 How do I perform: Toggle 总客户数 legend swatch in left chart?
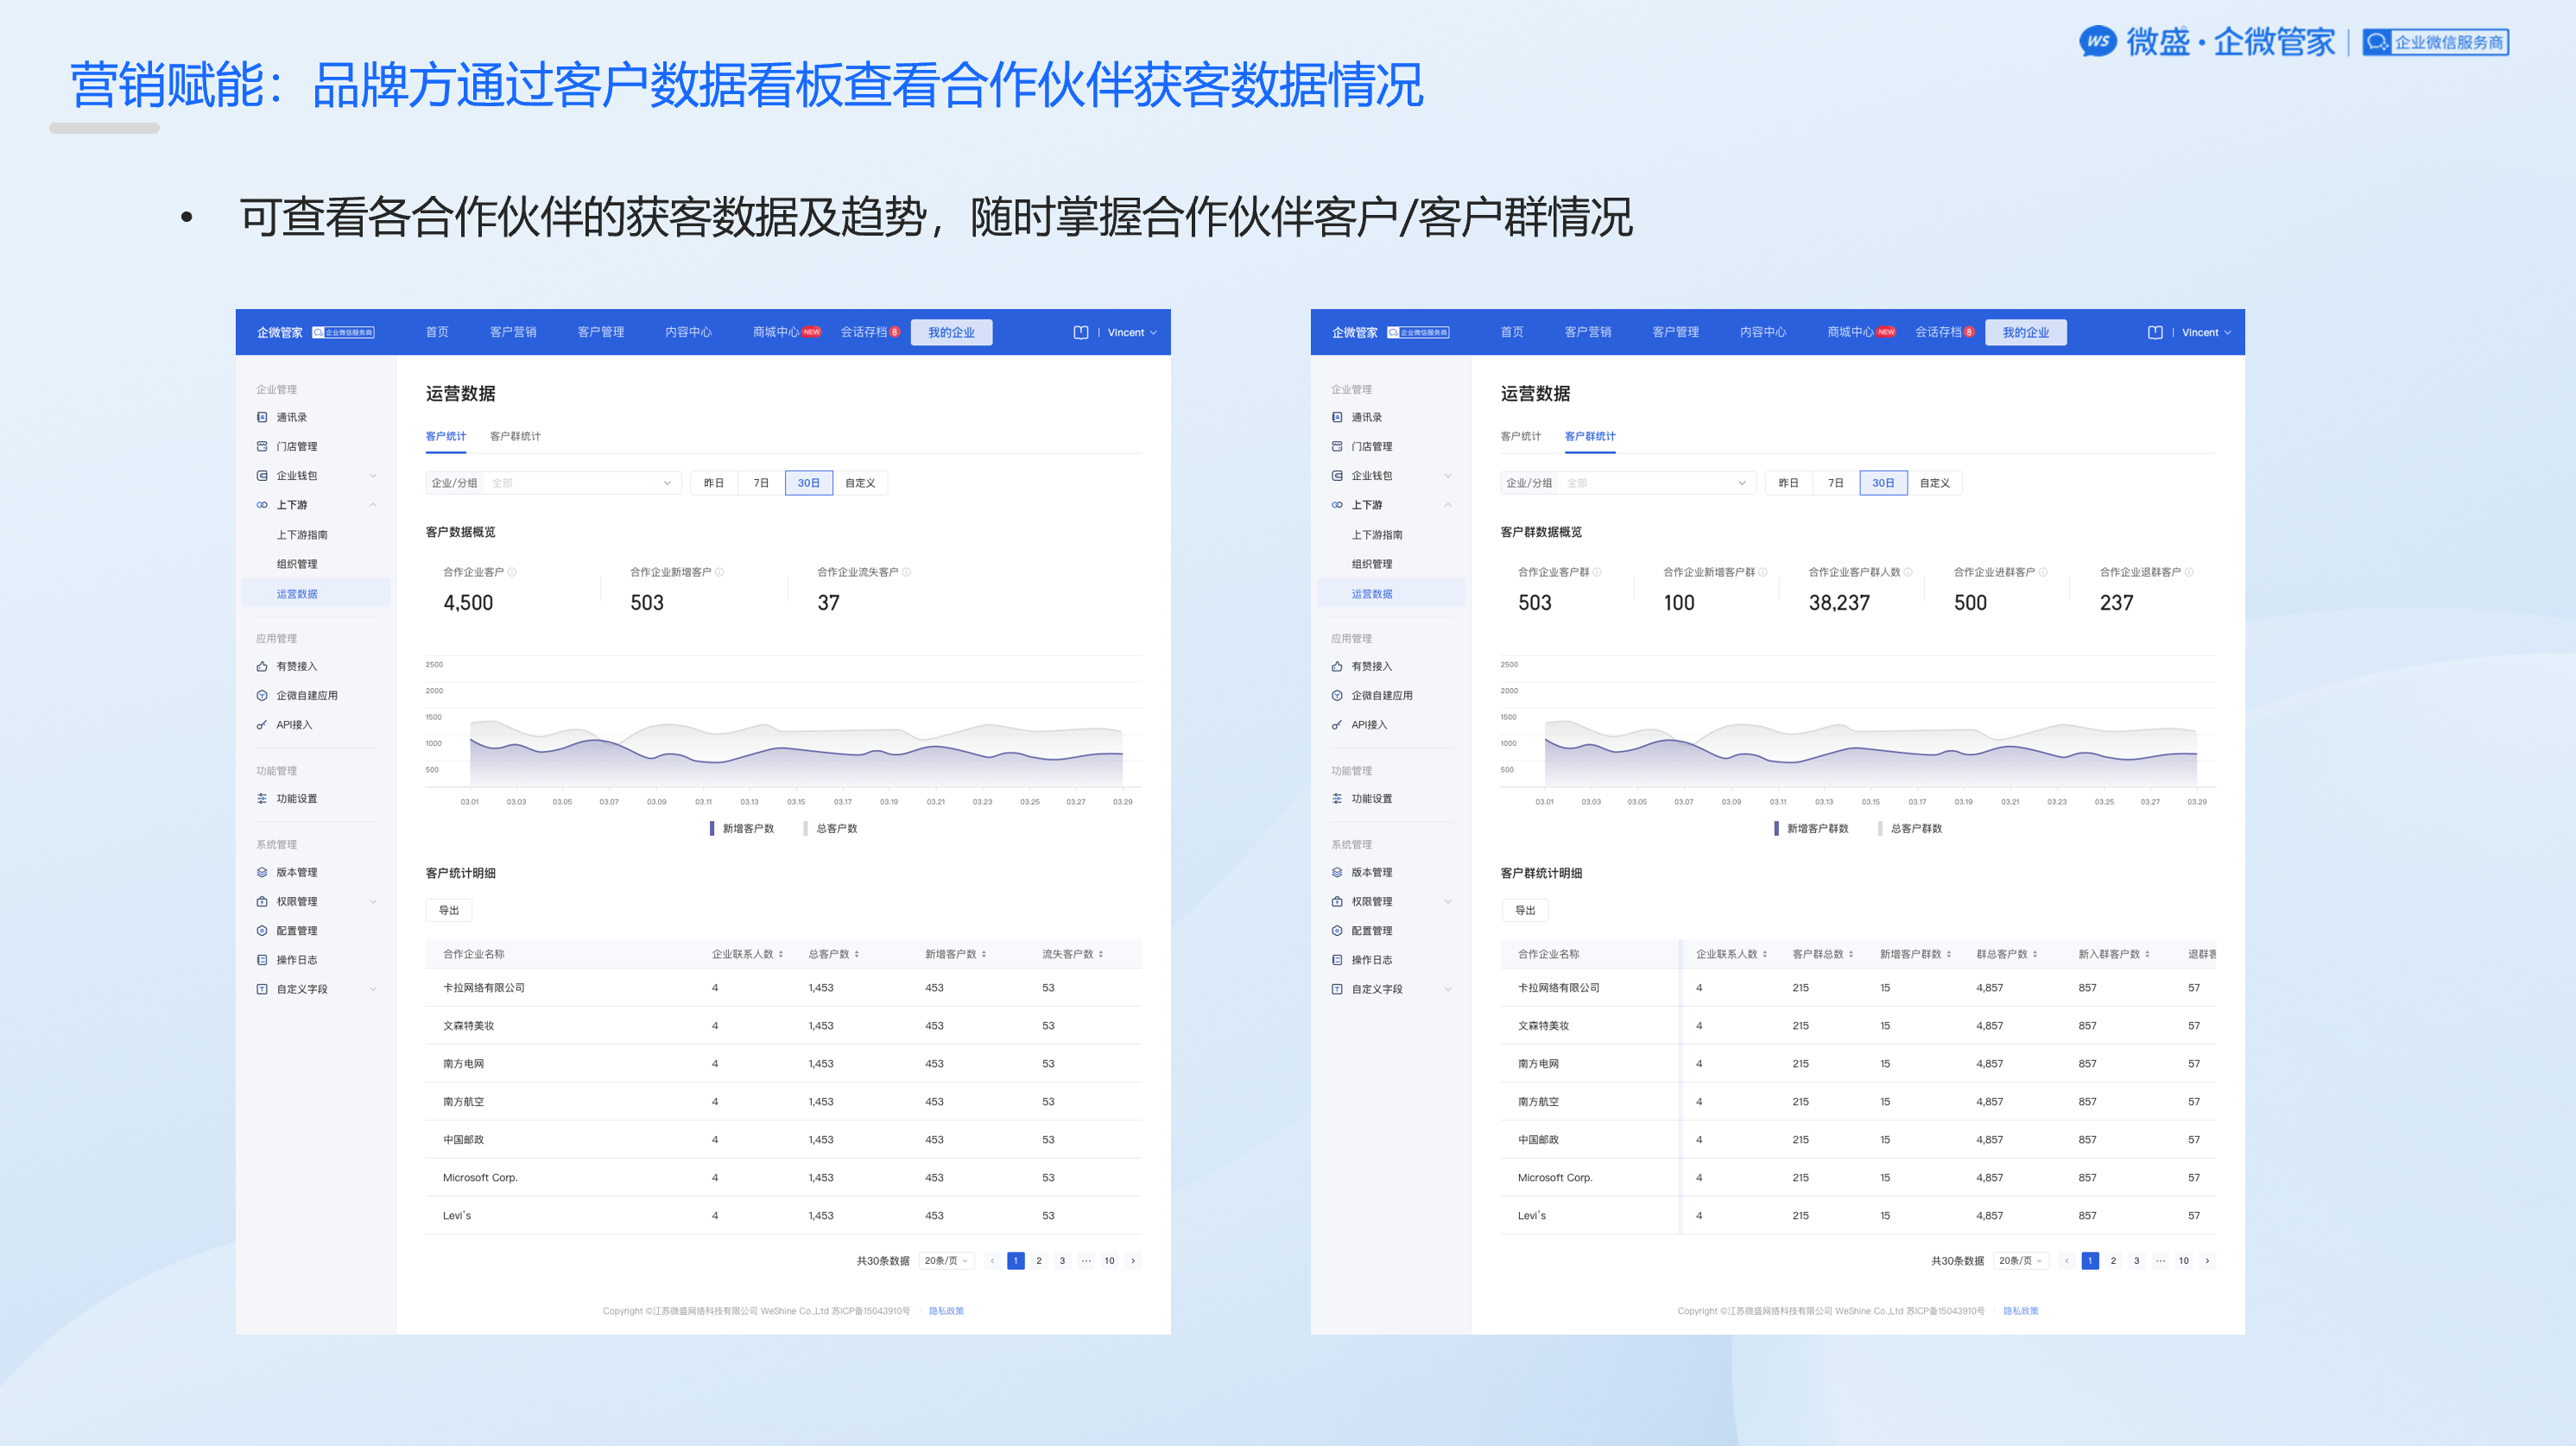[806, 828]
